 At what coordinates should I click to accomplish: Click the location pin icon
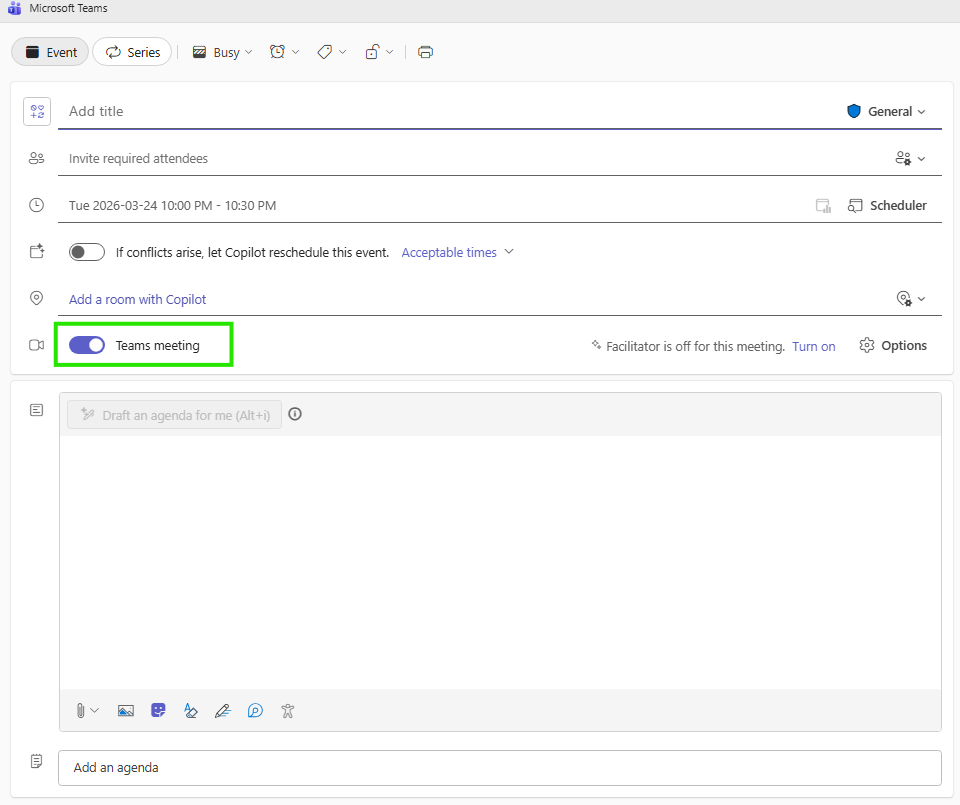[x=37, y=298]
